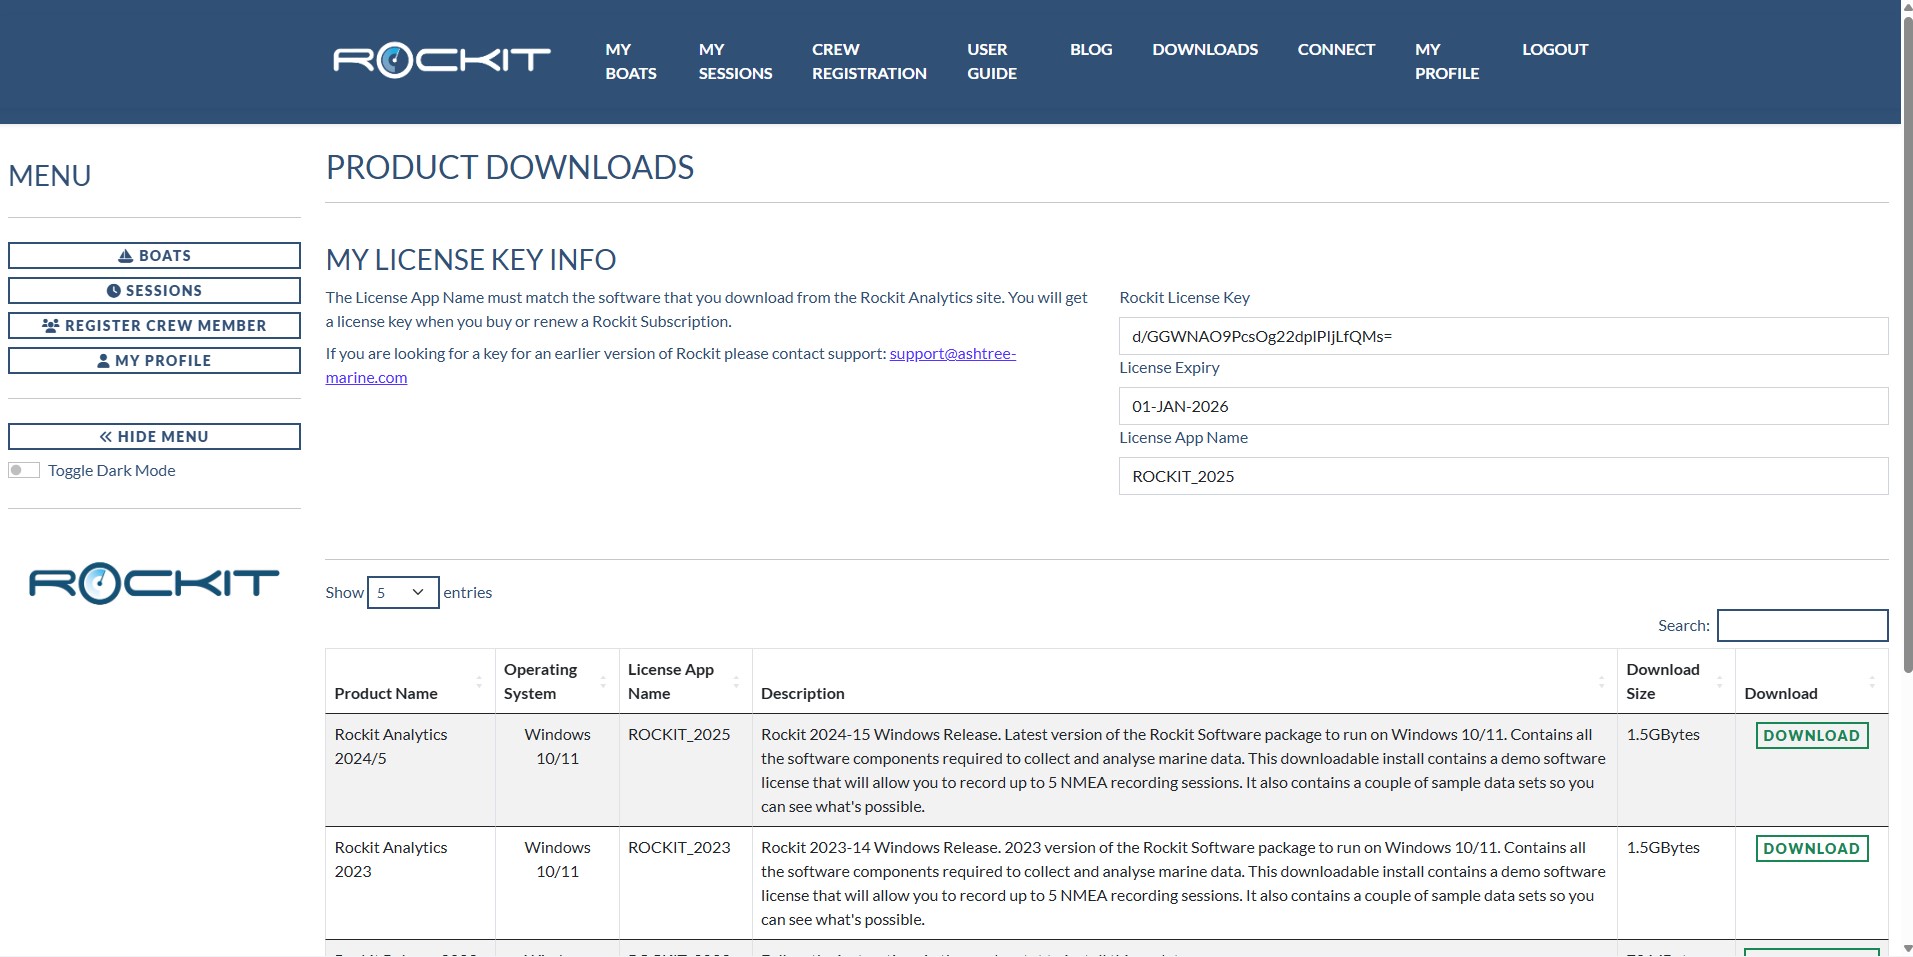
Task: Click the group icon on Register Crew Member
Action: (x=50, y=326)
